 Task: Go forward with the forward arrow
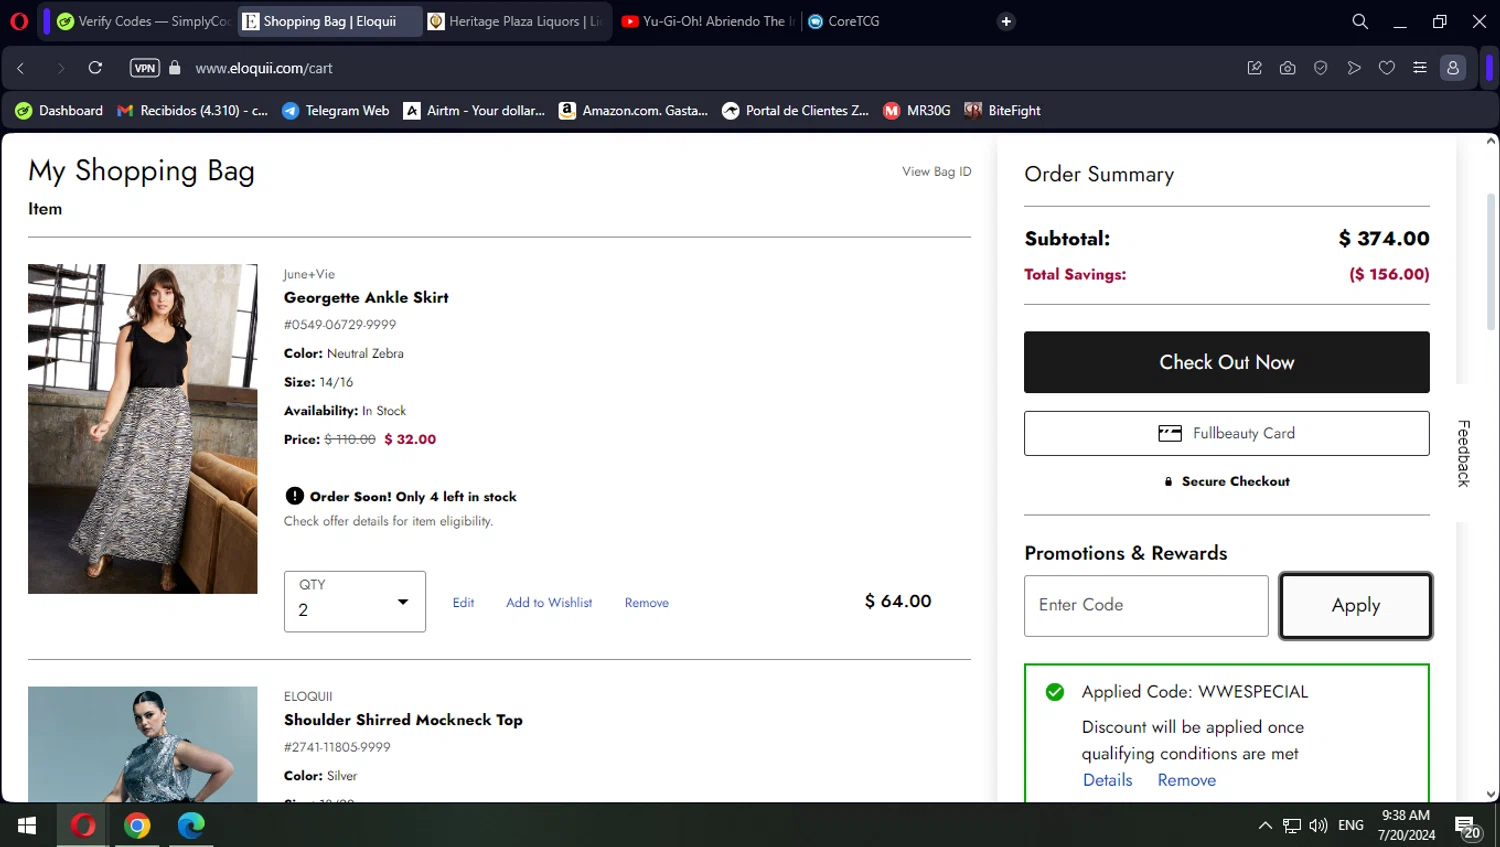60,68
